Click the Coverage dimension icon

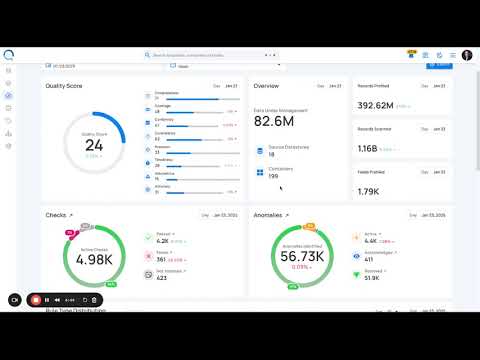click(x=148, y=109)
